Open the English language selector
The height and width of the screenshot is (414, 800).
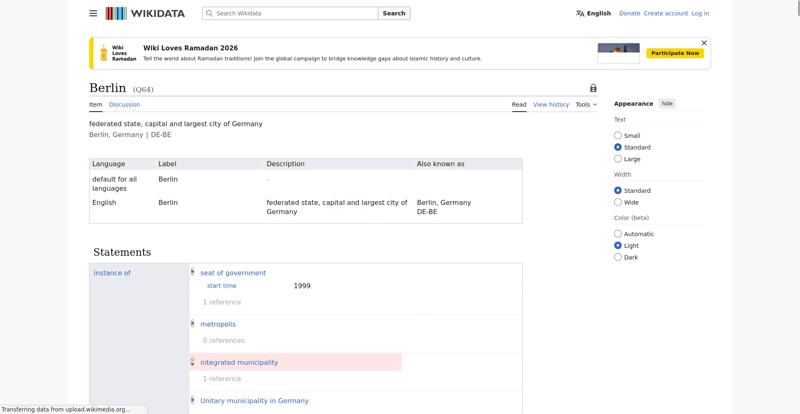pos(593,14)
